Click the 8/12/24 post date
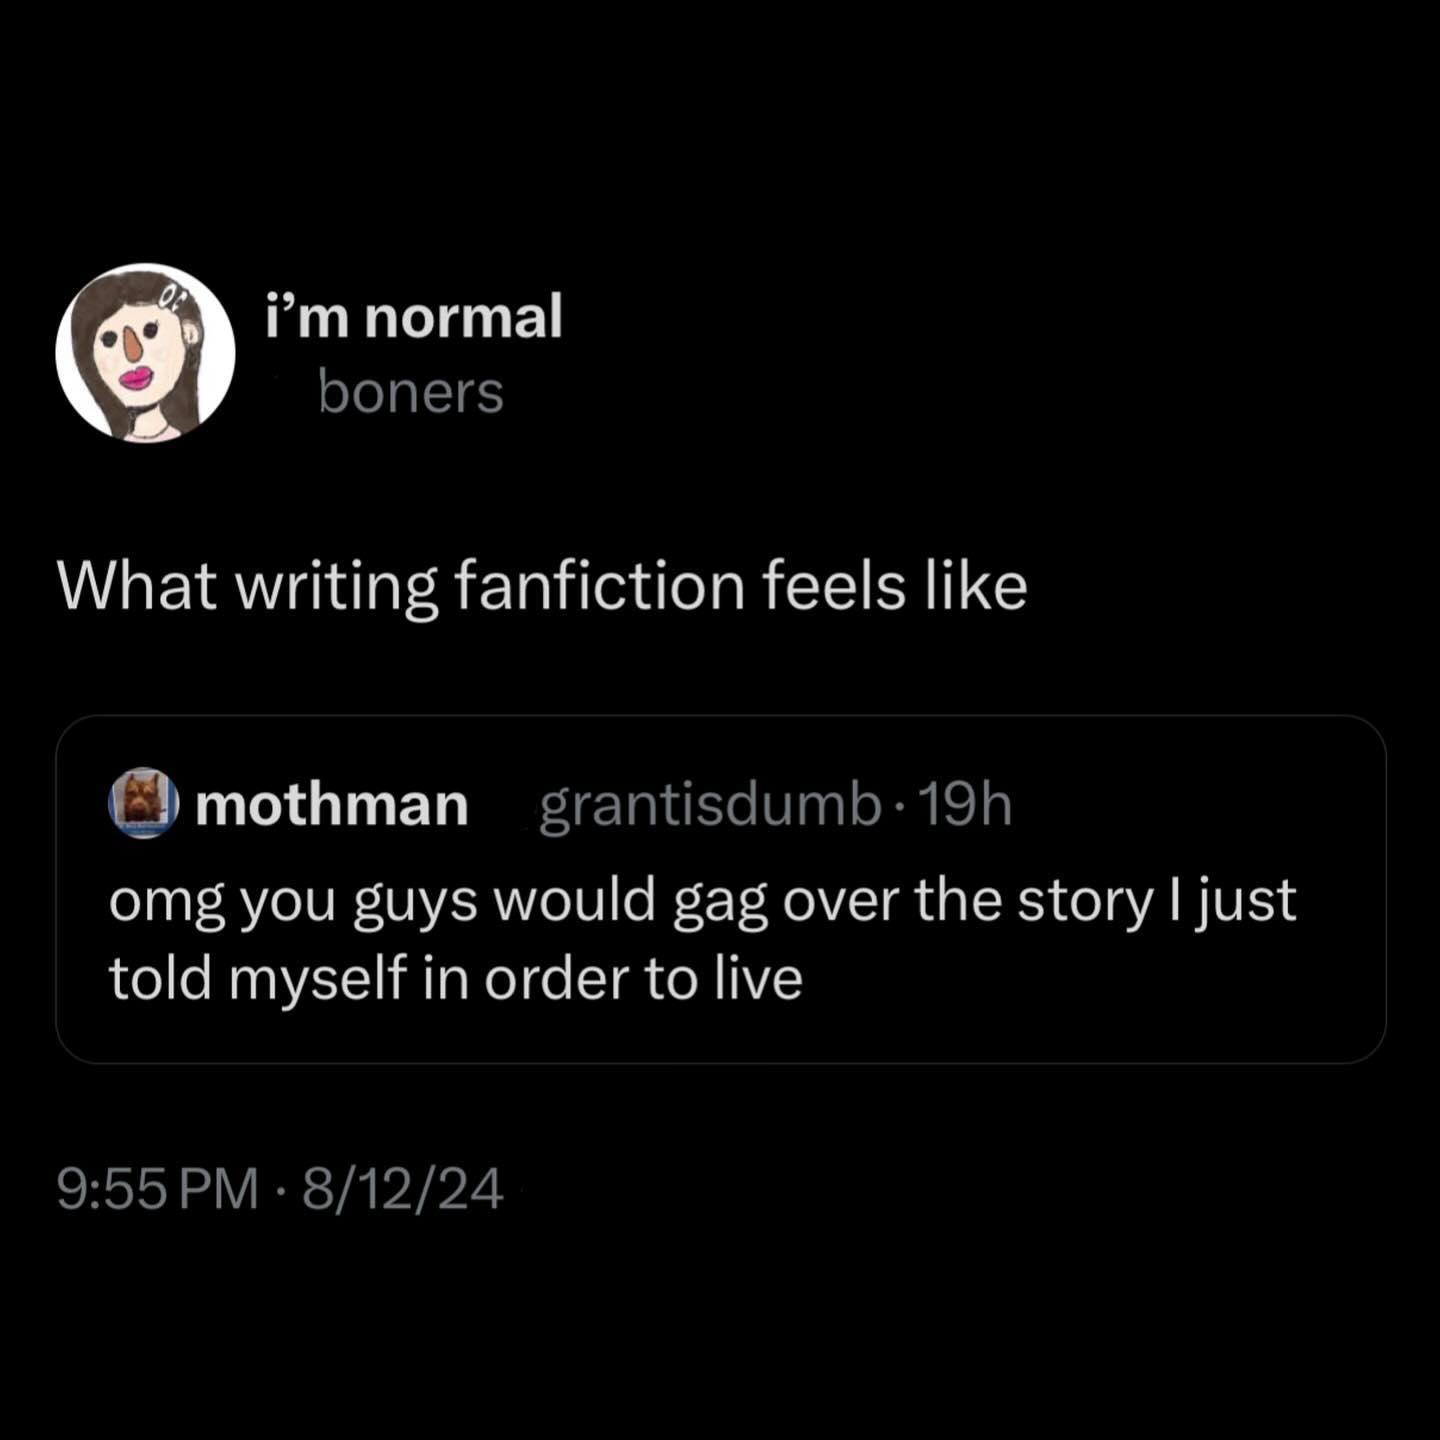The image size is (1440, 1440). point(402,1190)
